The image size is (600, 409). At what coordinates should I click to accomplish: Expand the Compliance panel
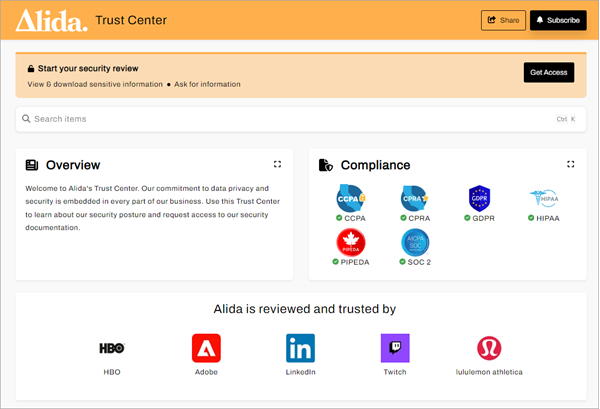pyautogui.click(x=571, y=164)
